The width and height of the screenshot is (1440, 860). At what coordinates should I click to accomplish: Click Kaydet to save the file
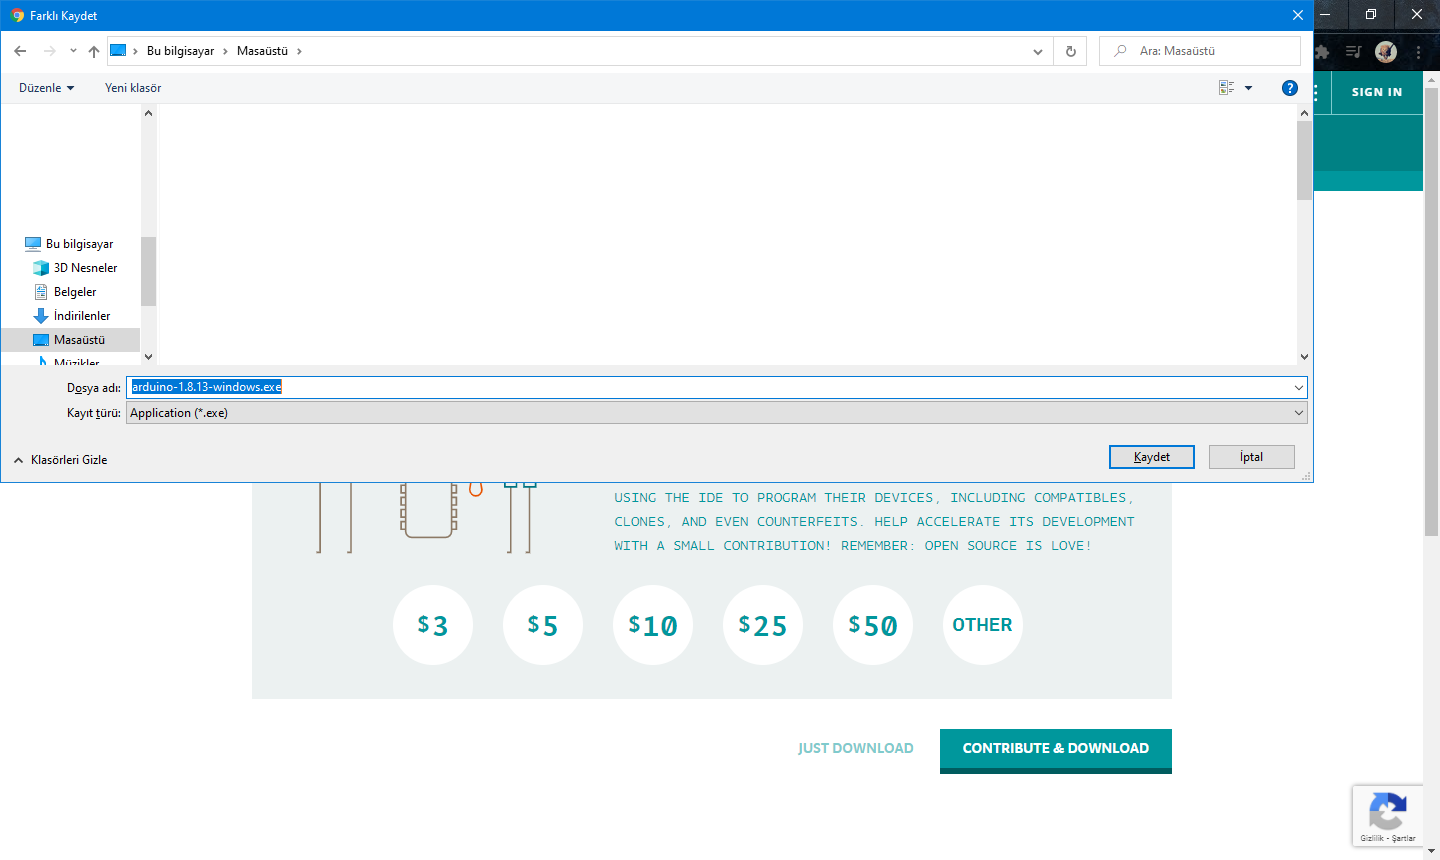coord(1152,457)
